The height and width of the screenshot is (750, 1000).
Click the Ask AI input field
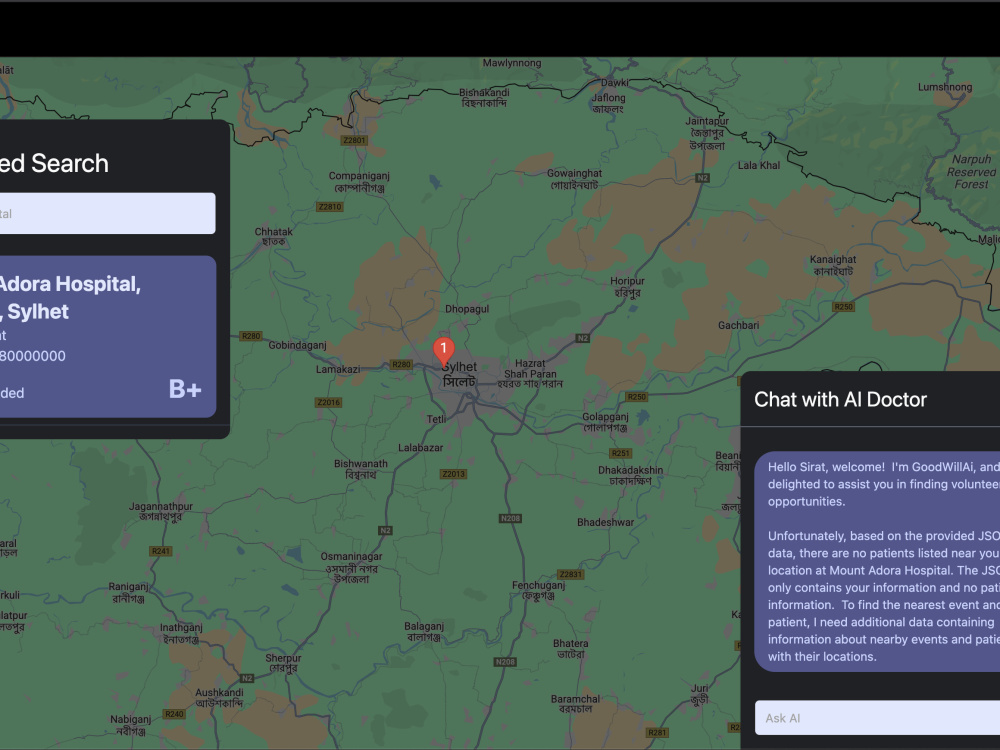[878, 718]
